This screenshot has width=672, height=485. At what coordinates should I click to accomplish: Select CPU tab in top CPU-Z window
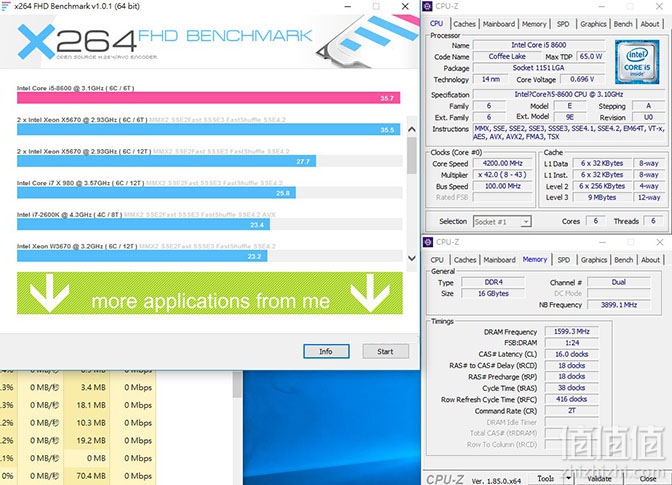(437, 24)
